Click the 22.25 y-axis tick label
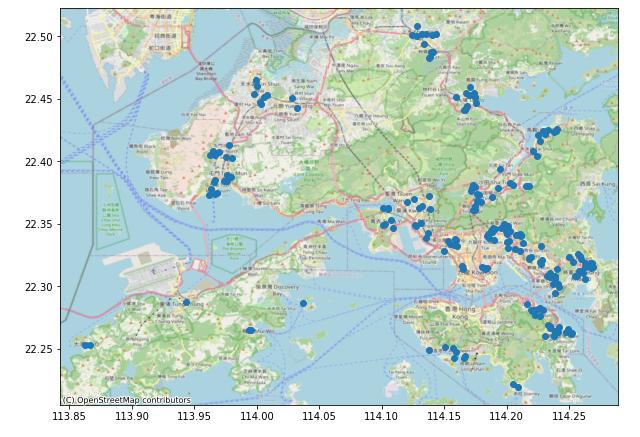Screen dimensions: 640x437 40,349
